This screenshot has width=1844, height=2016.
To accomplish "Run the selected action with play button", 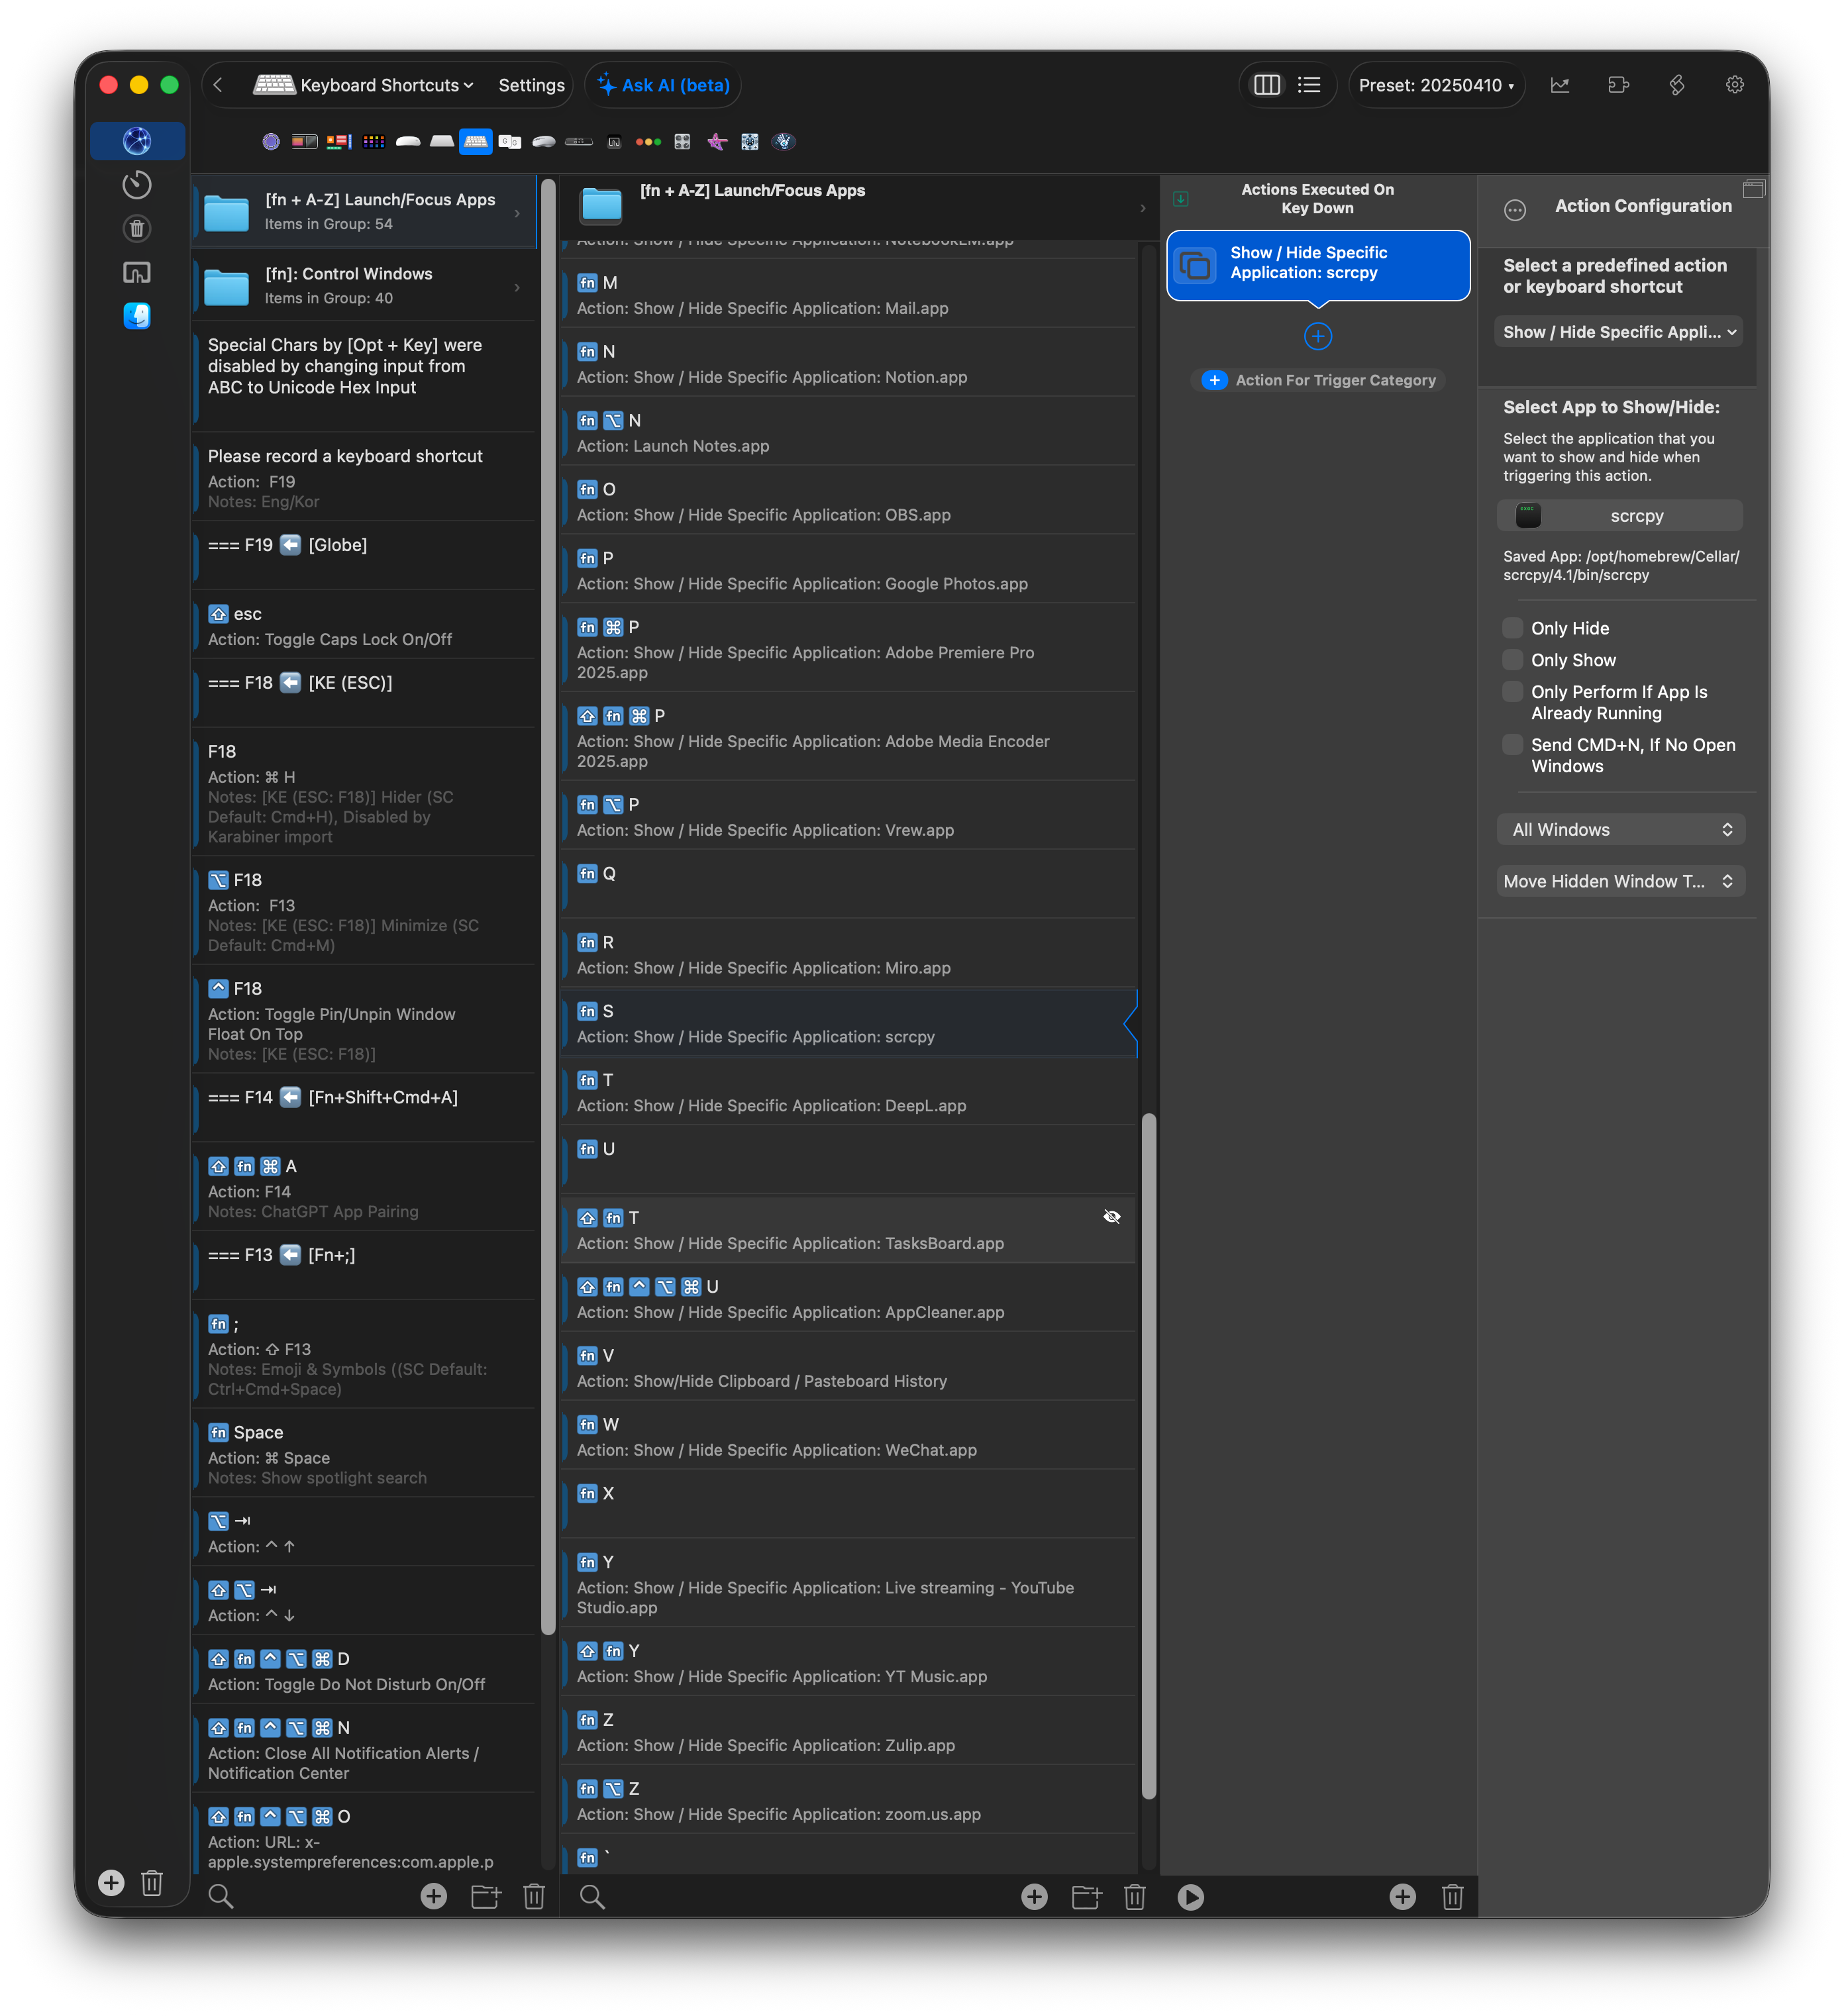I will (x=1191, y=1897).
